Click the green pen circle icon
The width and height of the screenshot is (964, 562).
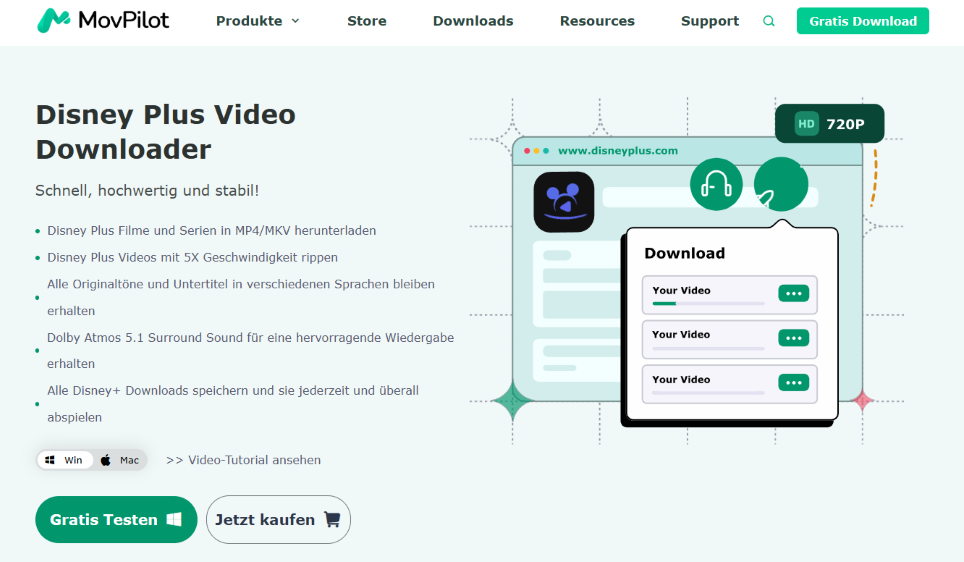point(781,184)
